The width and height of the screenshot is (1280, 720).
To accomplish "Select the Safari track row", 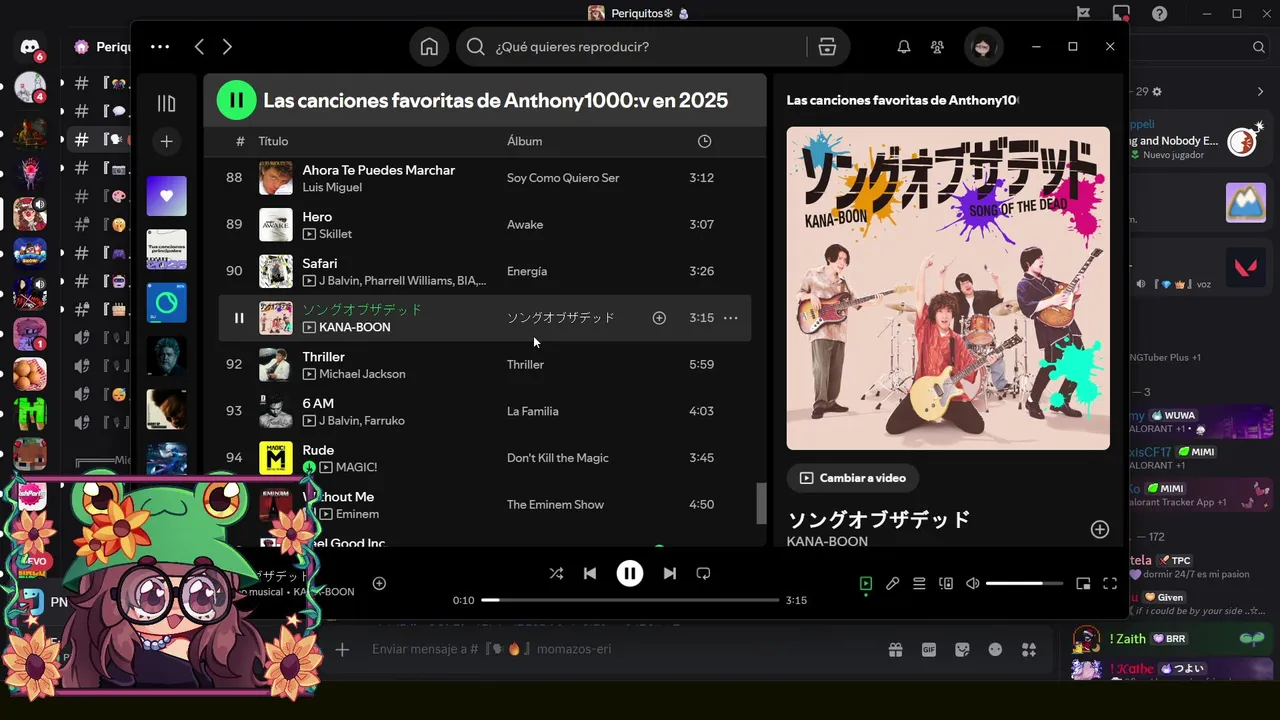I will pyautogui.click(x=485, y=271).
